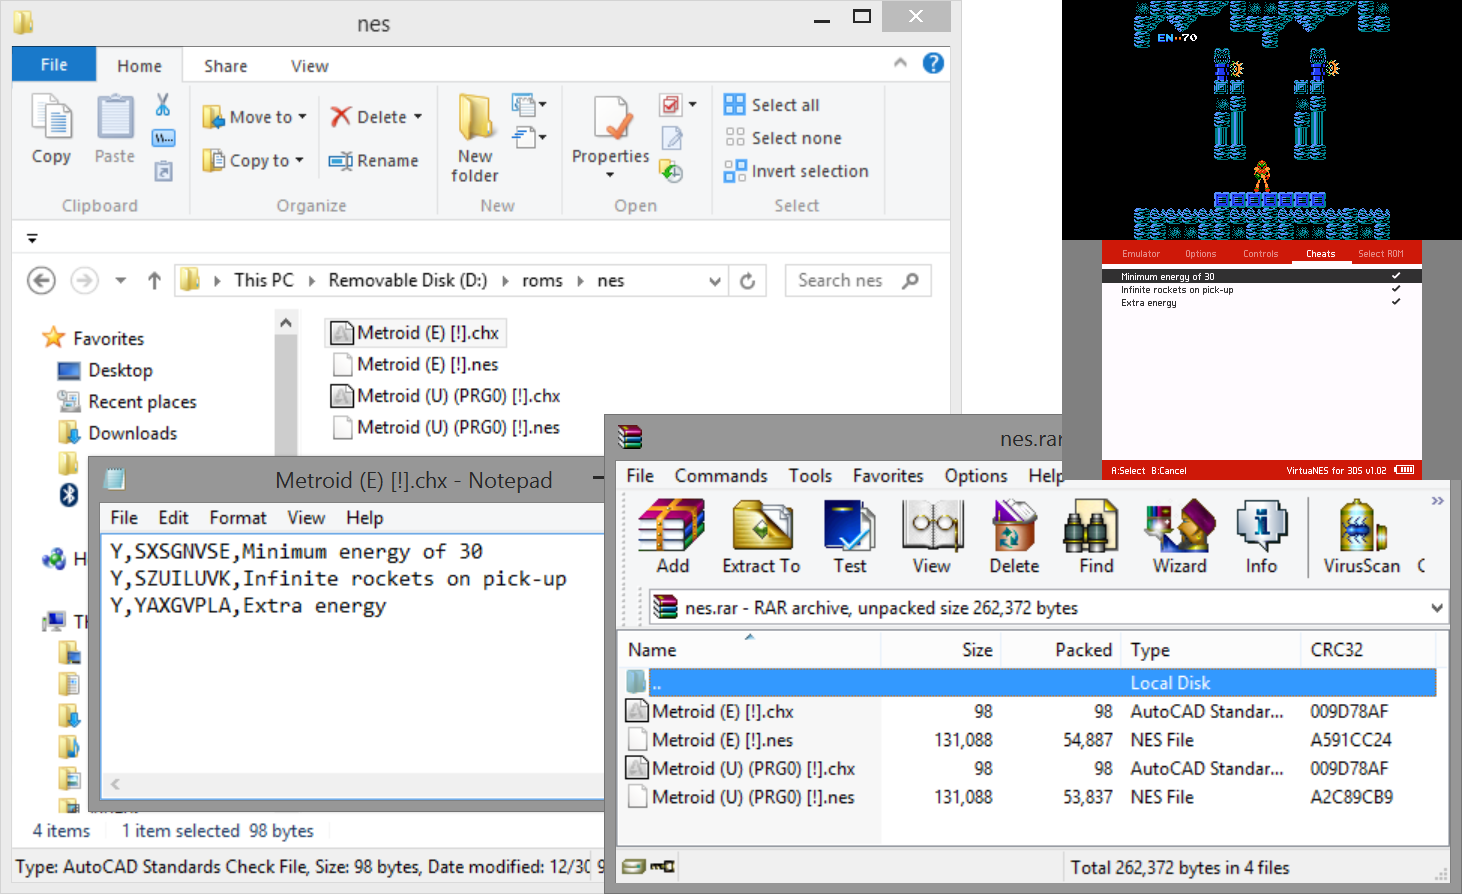Go up one folder with Up arrow
This screenshot has height=894, width=1462.
click(154, 281)
